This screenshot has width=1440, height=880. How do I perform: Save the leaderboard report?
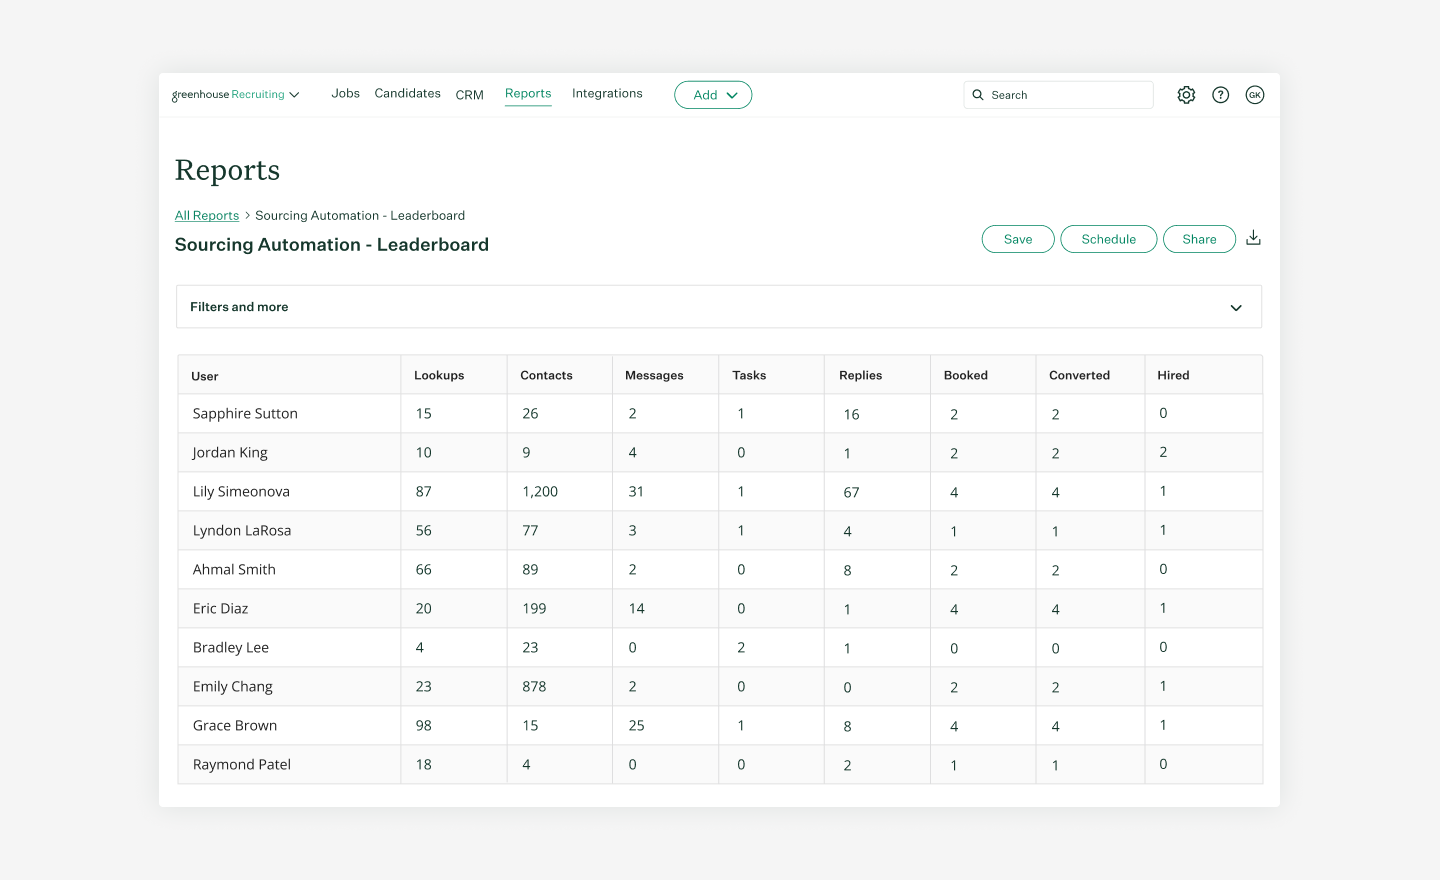tap(1017, 238)
